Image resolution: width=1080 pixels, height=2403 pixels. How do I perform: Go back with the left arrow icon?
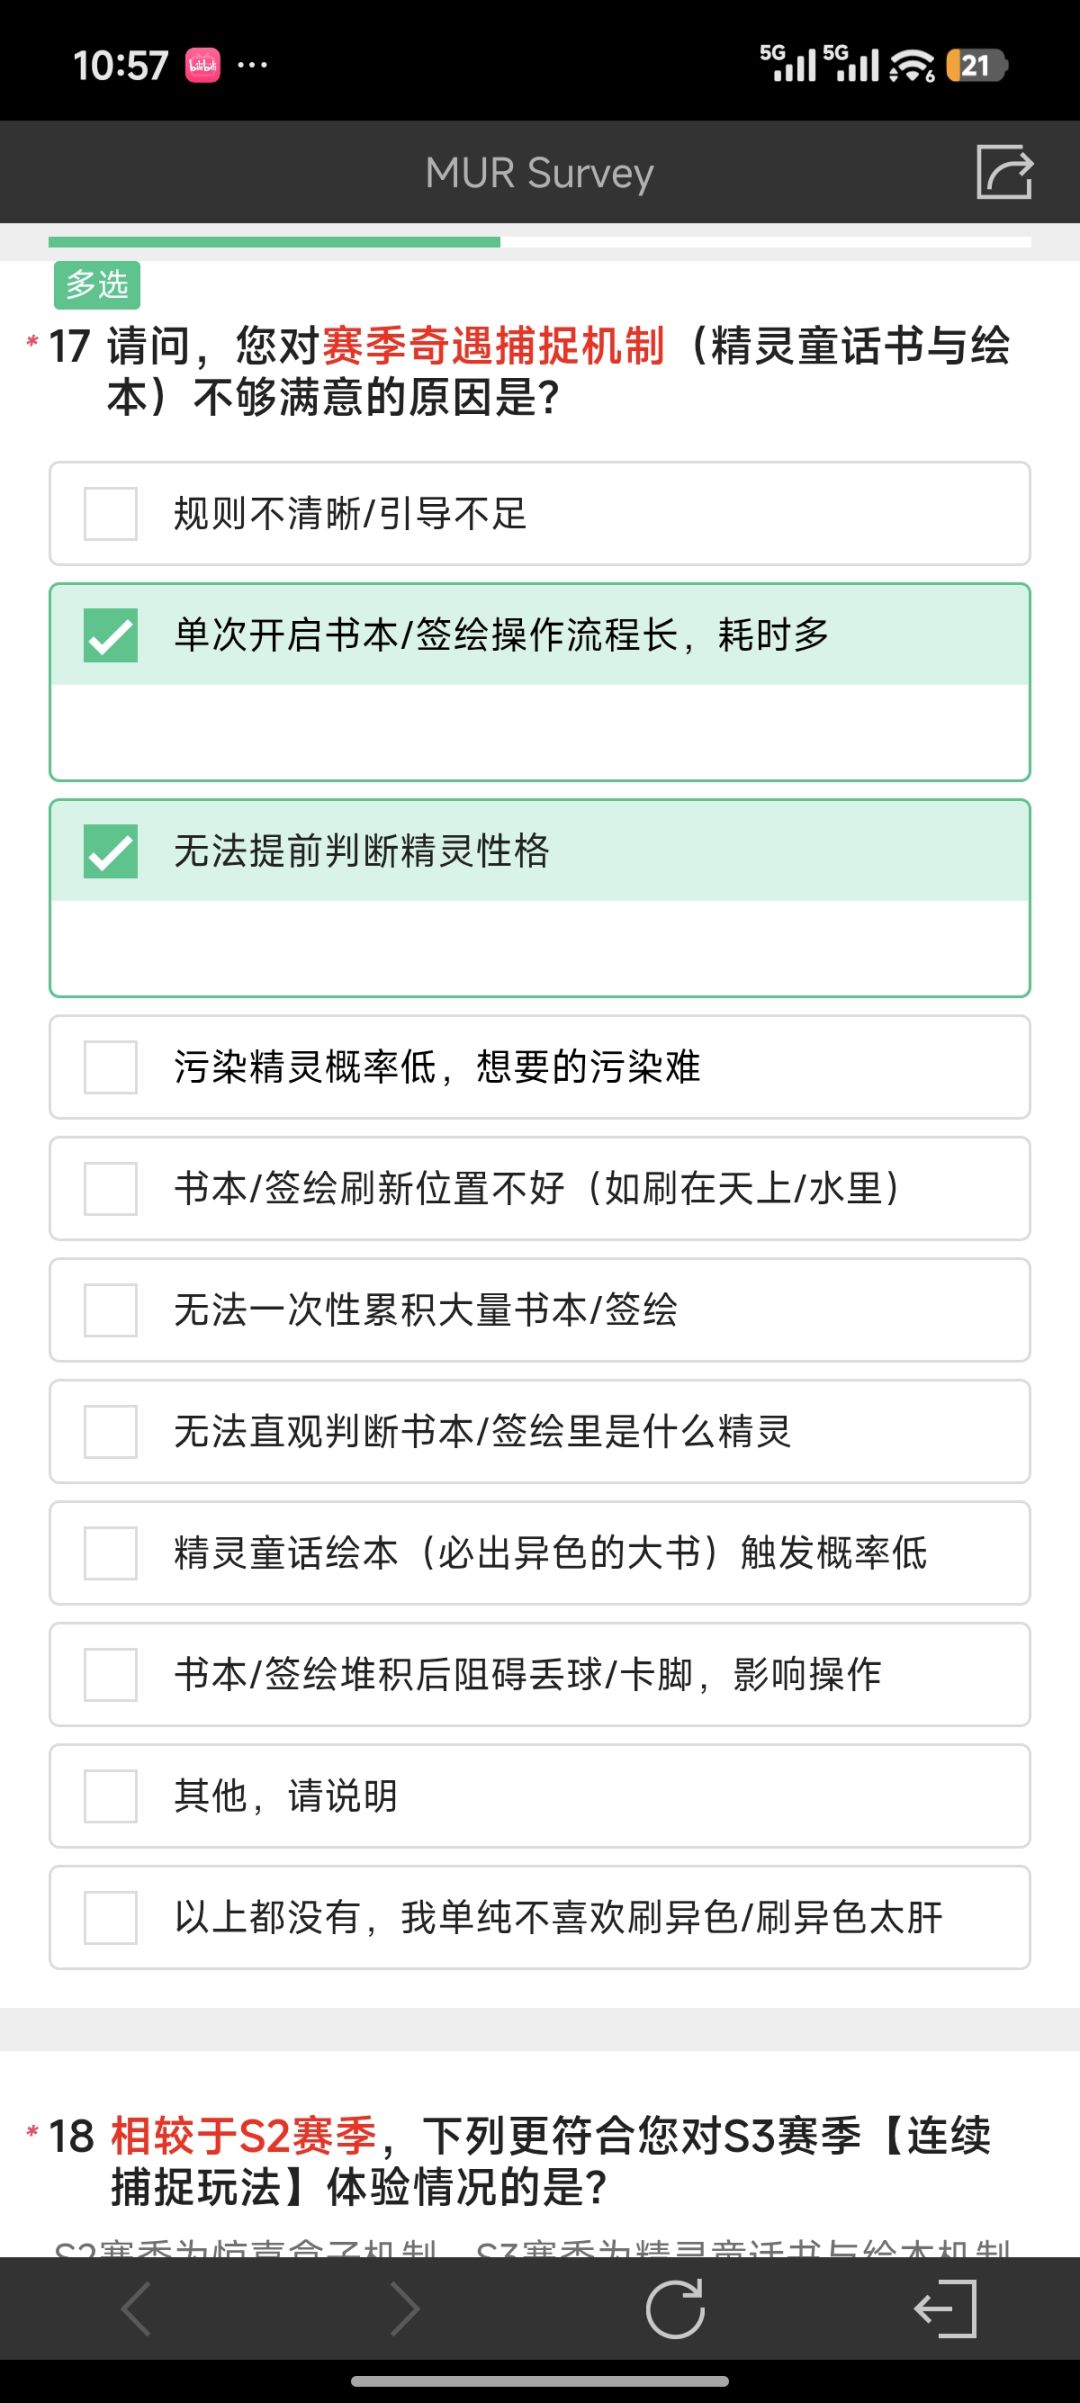(x=135, y=2309)
